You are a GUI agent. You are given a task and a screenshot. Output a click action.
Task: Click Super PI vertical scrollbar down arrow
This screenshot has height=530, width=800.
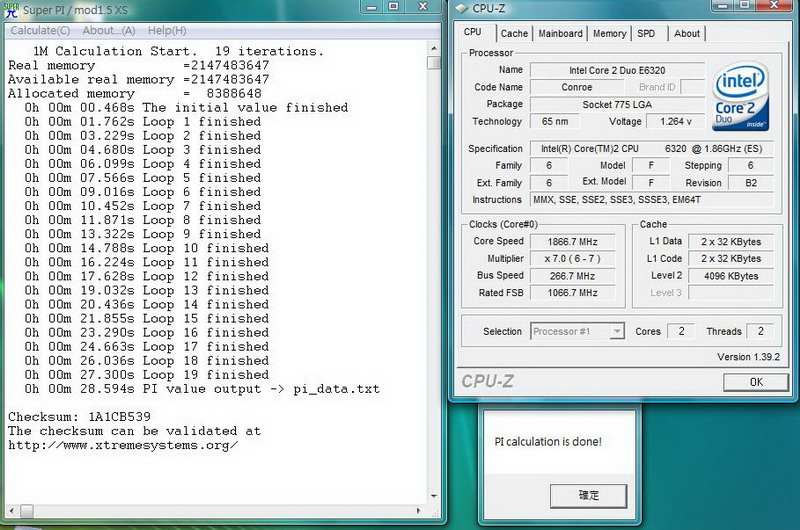click(434, 496)
